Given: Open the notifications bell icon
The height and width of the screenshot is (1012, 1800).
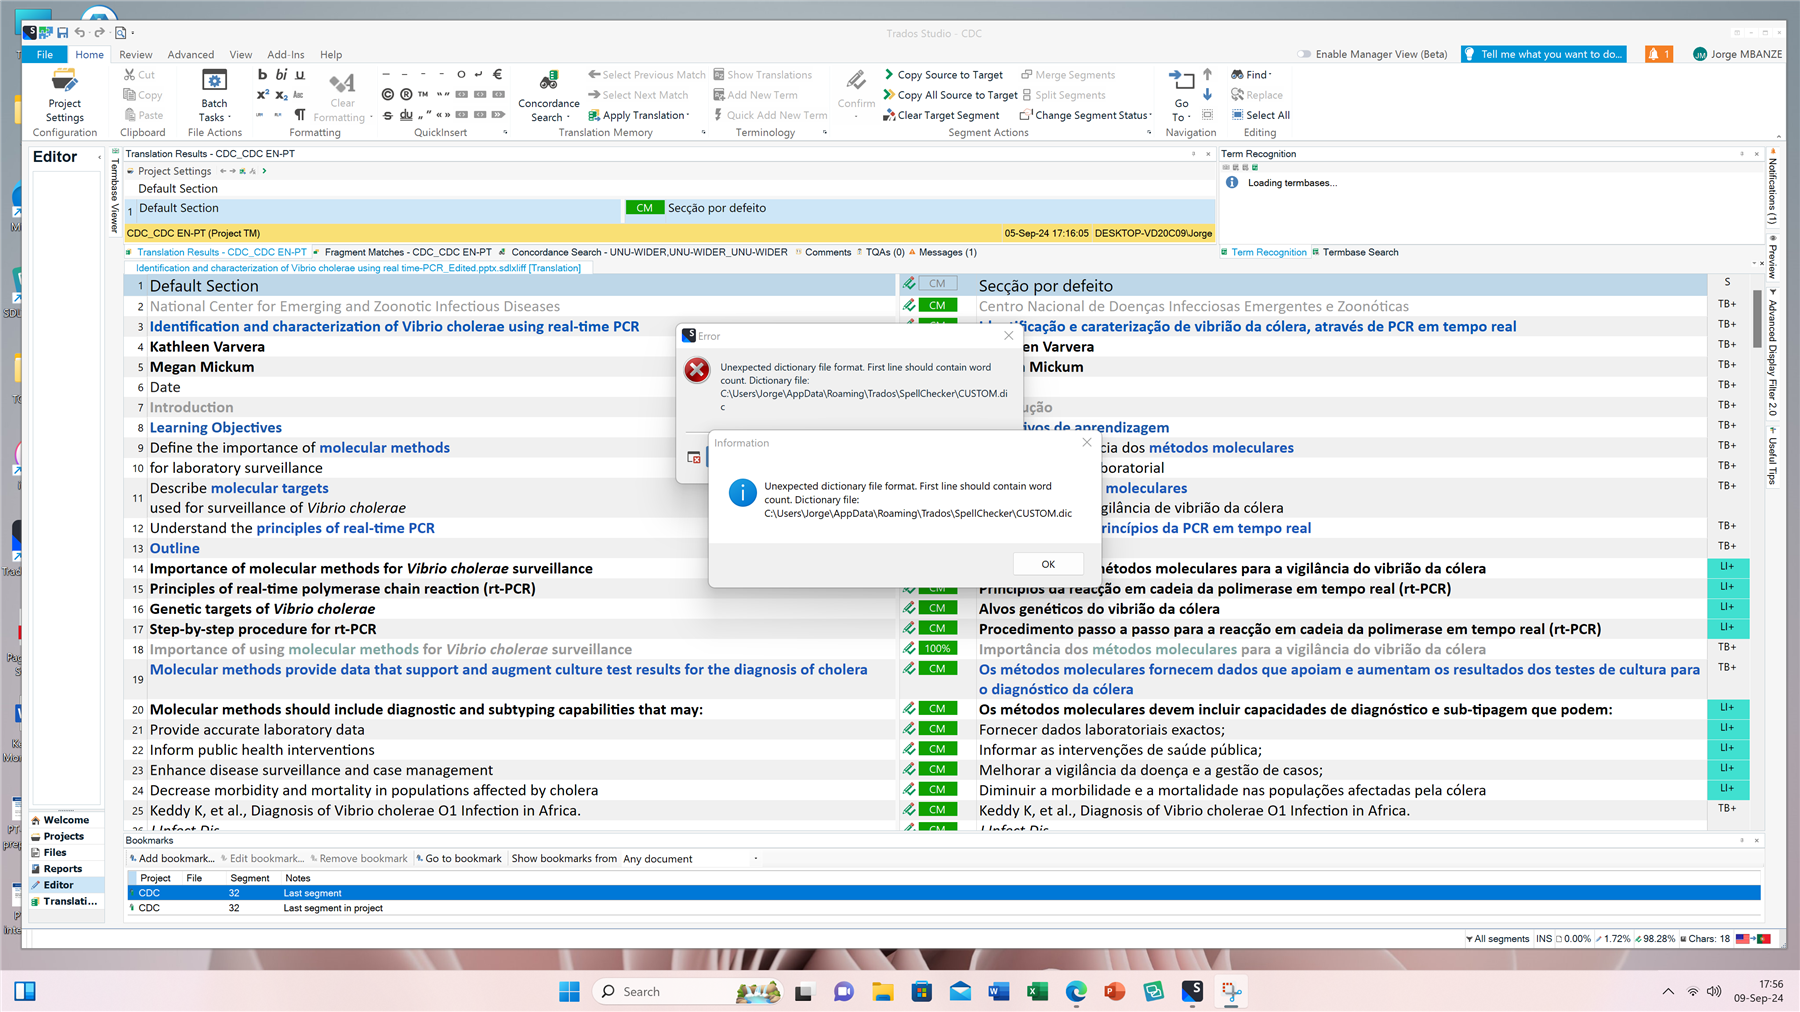Looking at the screenshot, I should point(1658,54).
